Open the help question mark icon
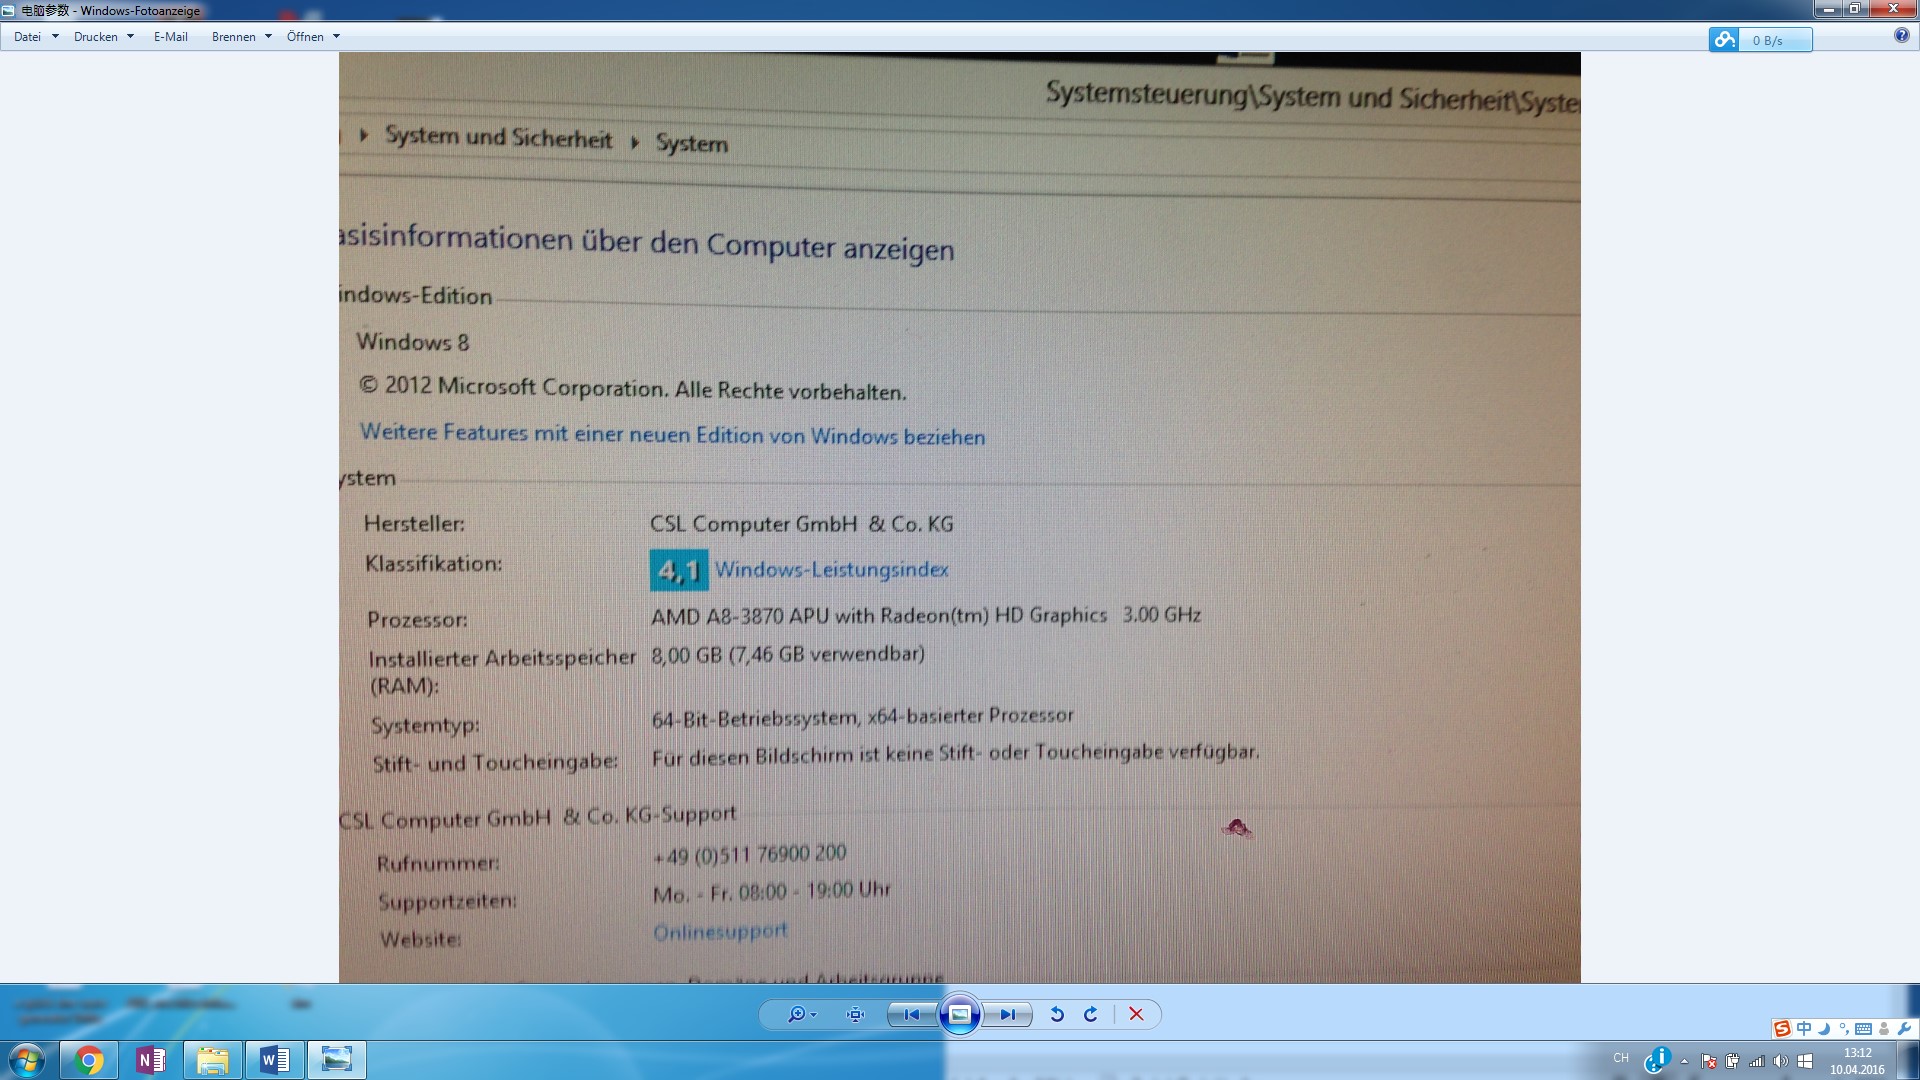1920x1080 pixels. coord(1901,36)
